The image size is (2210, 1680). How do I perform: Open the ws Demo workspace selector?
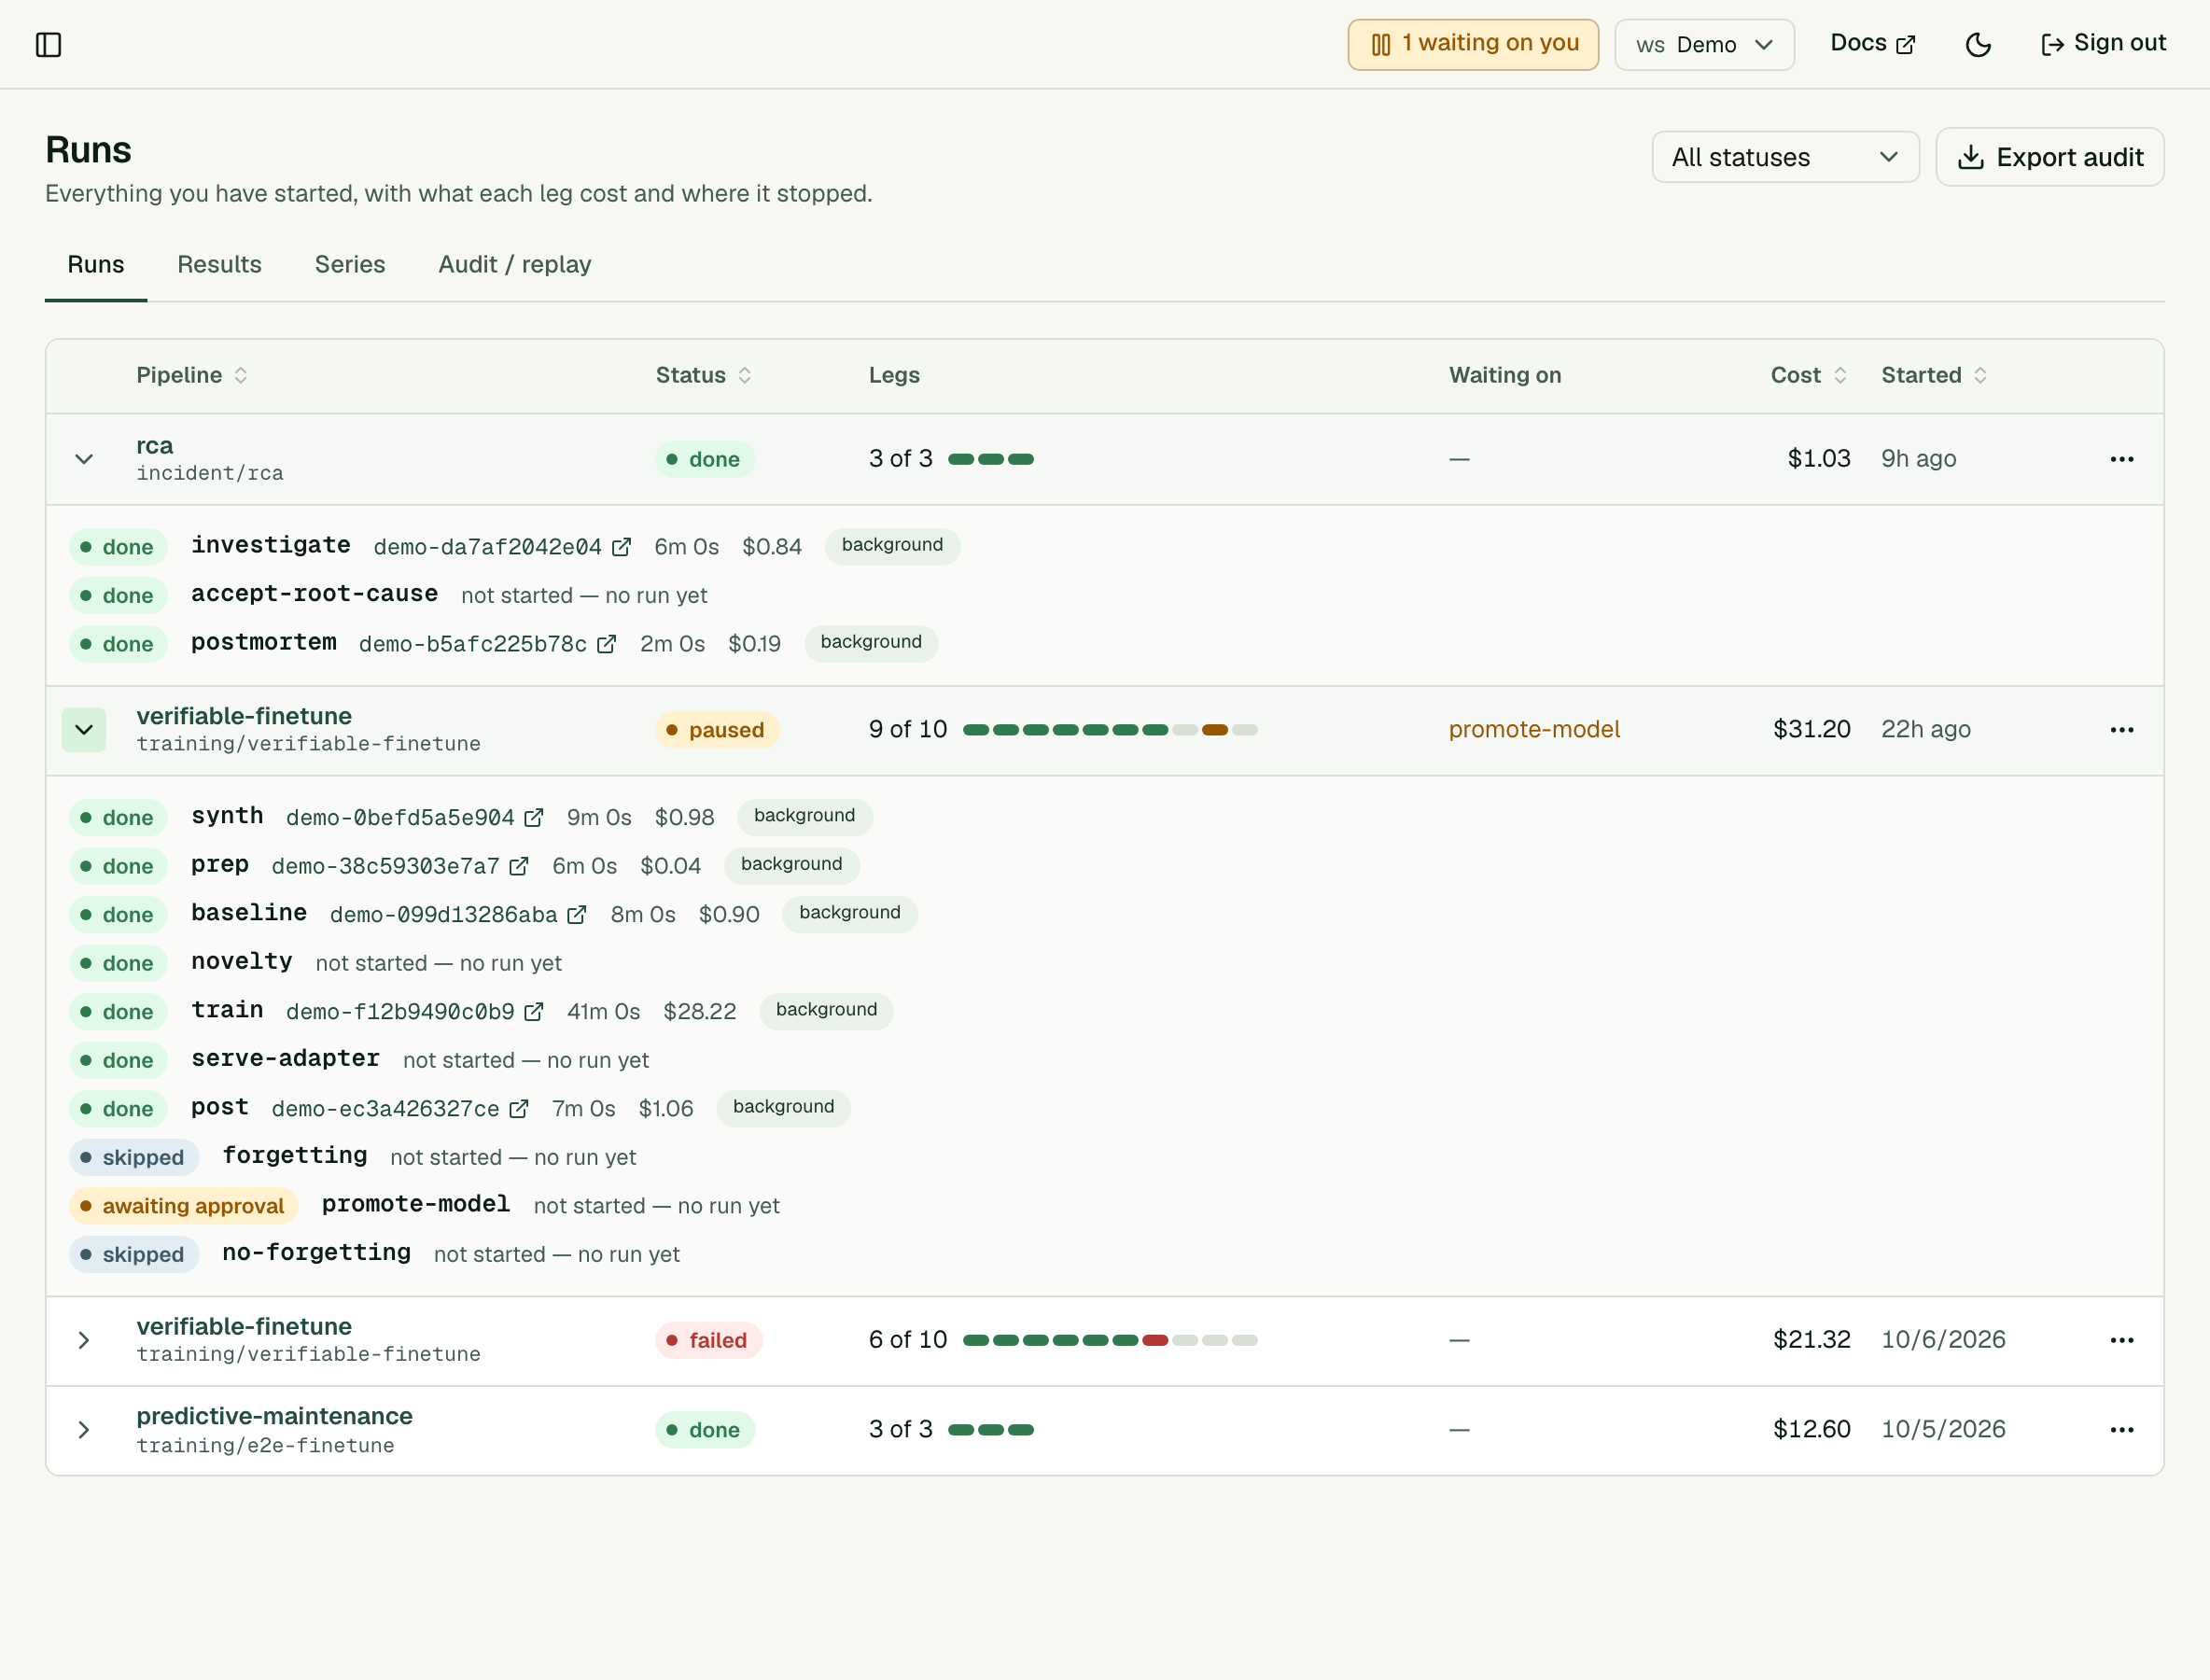(1704, 45)
